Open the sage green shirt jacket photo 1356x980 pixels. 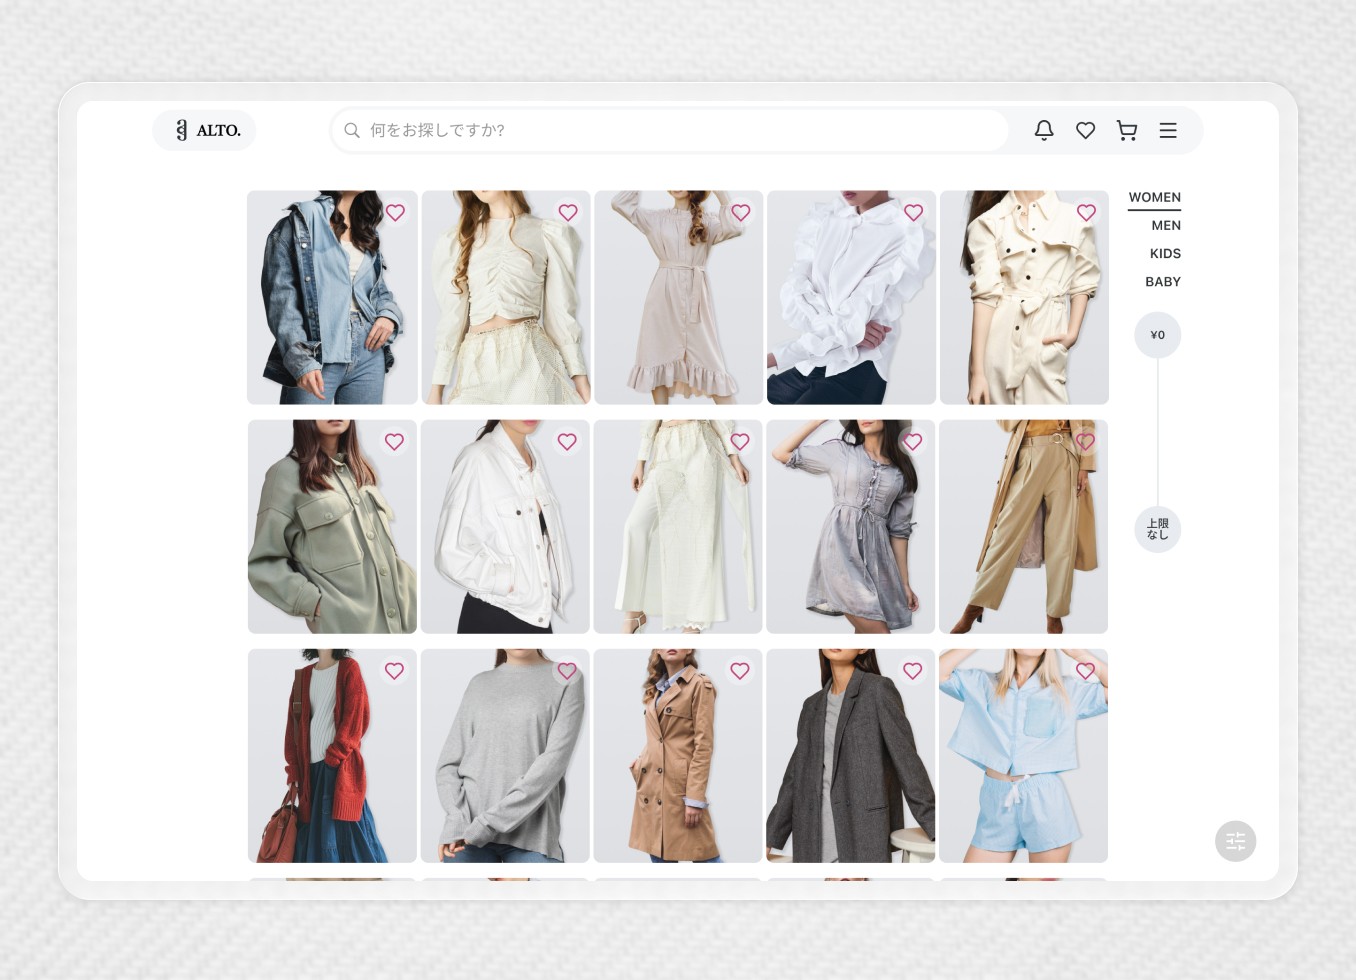pyautogui.click(x=332, y=527)
